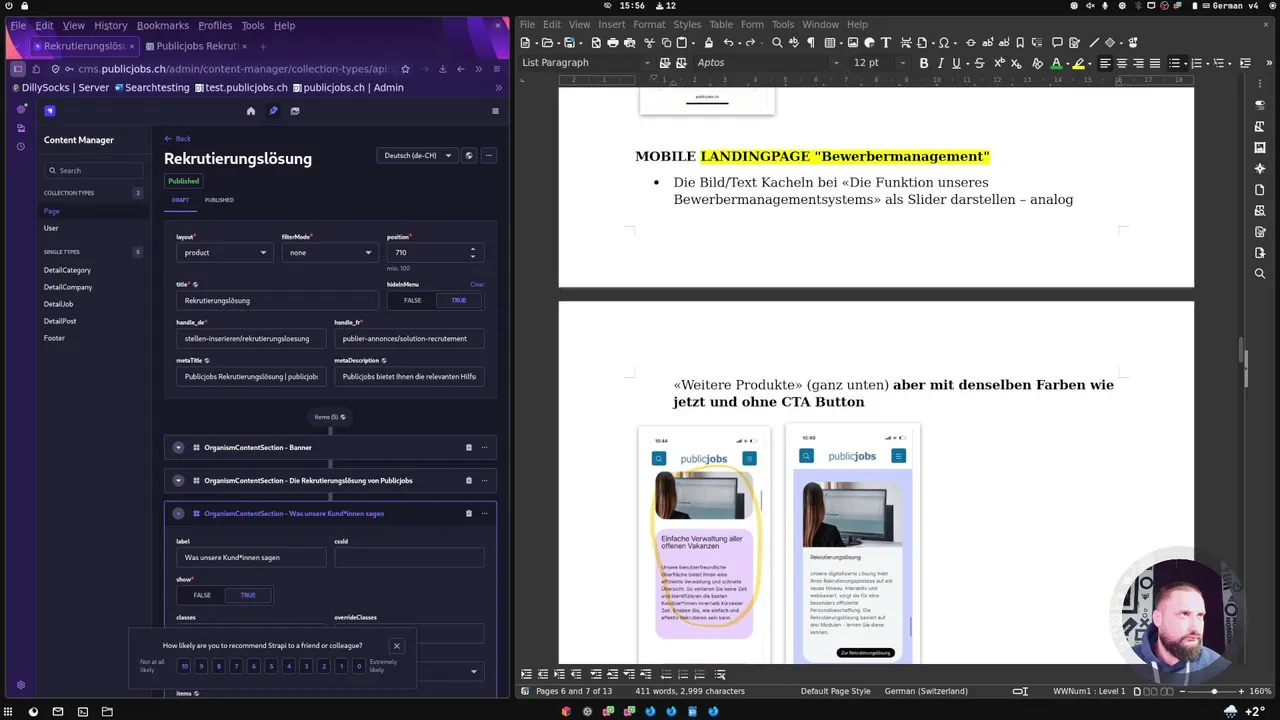Clone Writer formatting with paintbrush icon
Image resolution: width=1280 pixels, height=720 pixels.
coord(708,43)
